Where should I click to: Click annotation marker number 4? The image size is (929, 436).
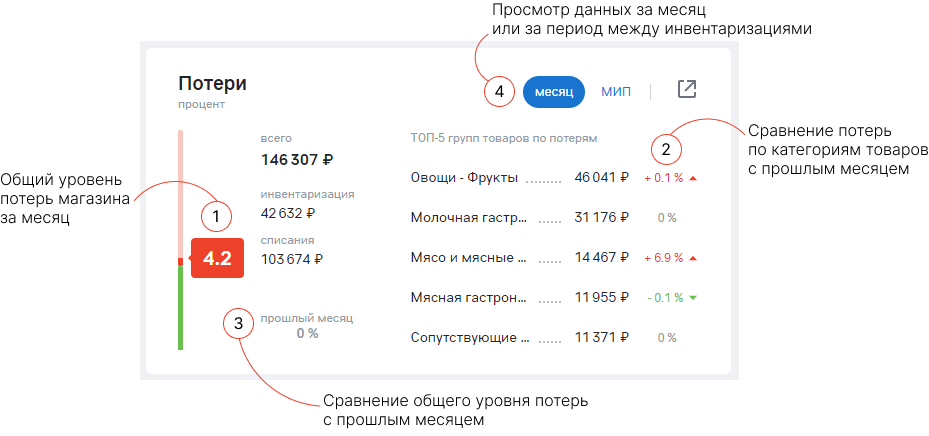pyautogui.click(x=499, y=91)
